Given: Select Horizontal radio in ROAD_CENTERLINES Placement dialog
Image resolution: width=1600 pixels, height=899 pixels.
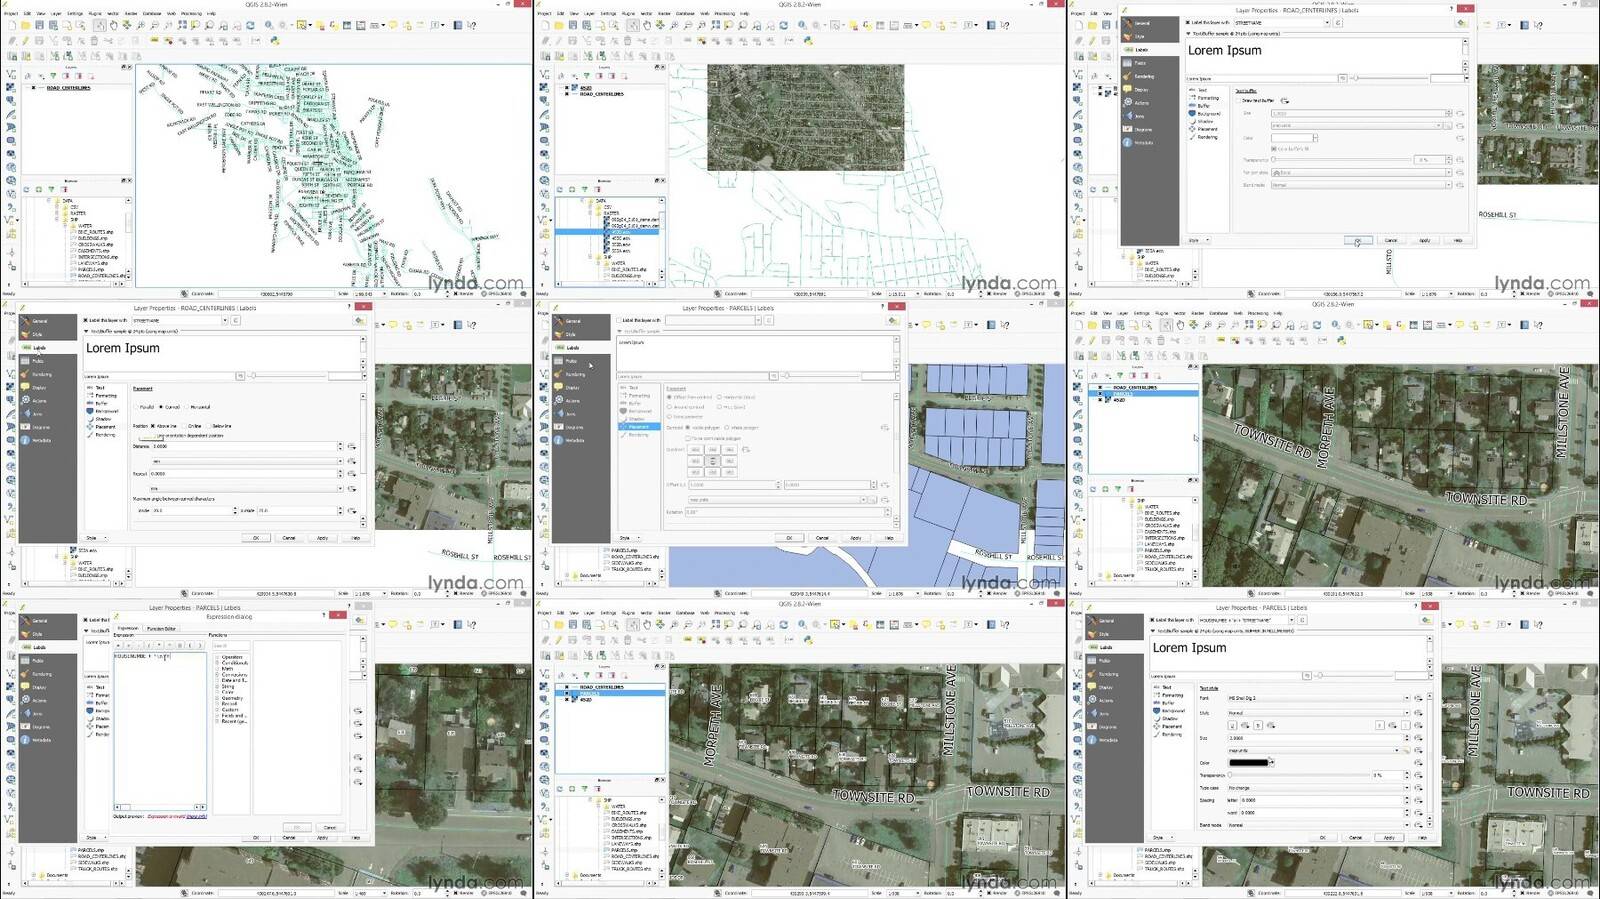Looking at the screenshot, I should click(187, 407).
